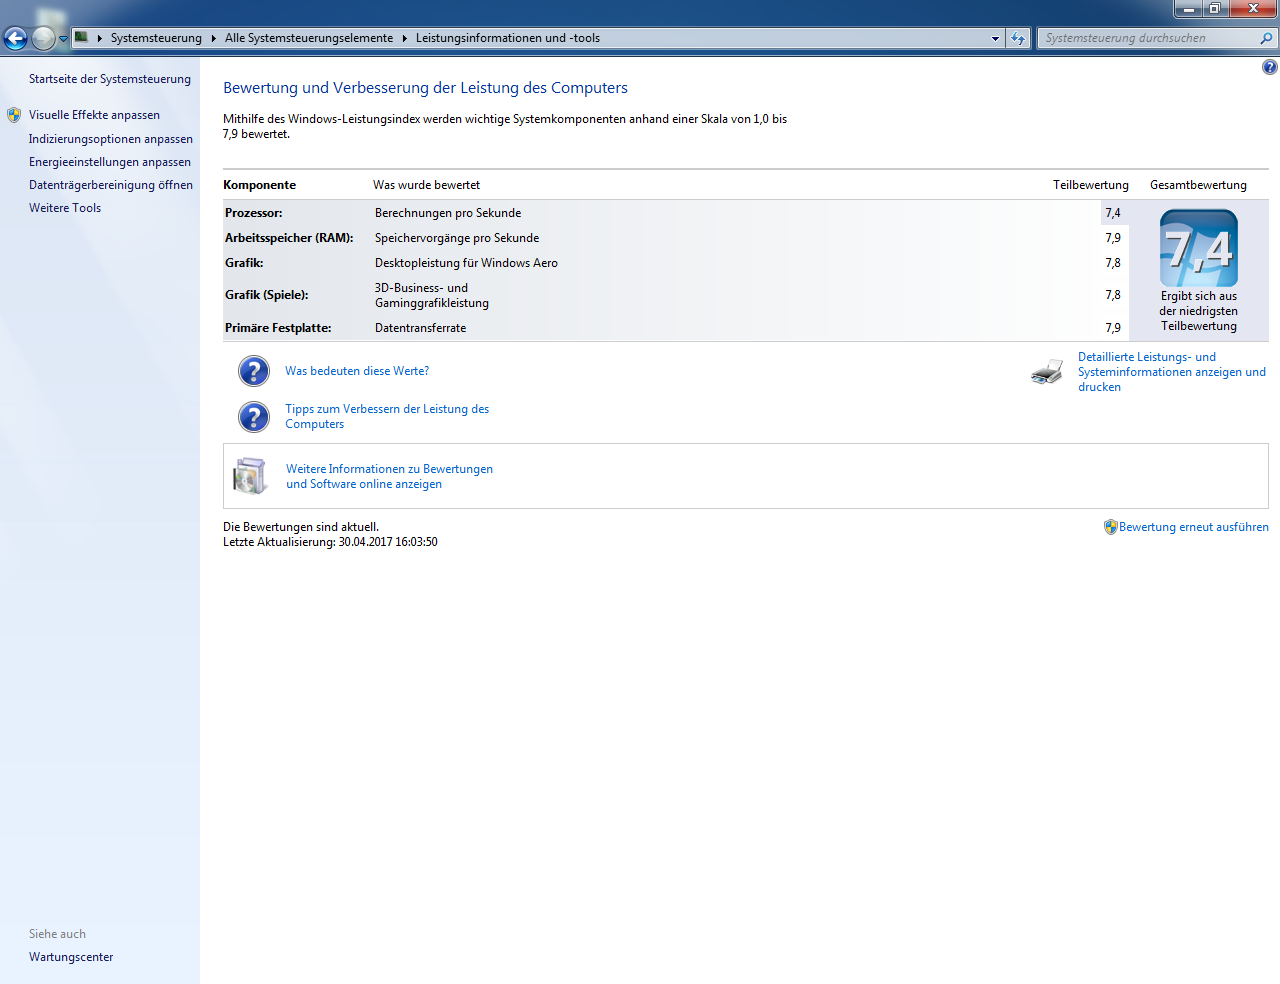Open 'Wartungscenter' link at bottom left

[x=71, y=957]
